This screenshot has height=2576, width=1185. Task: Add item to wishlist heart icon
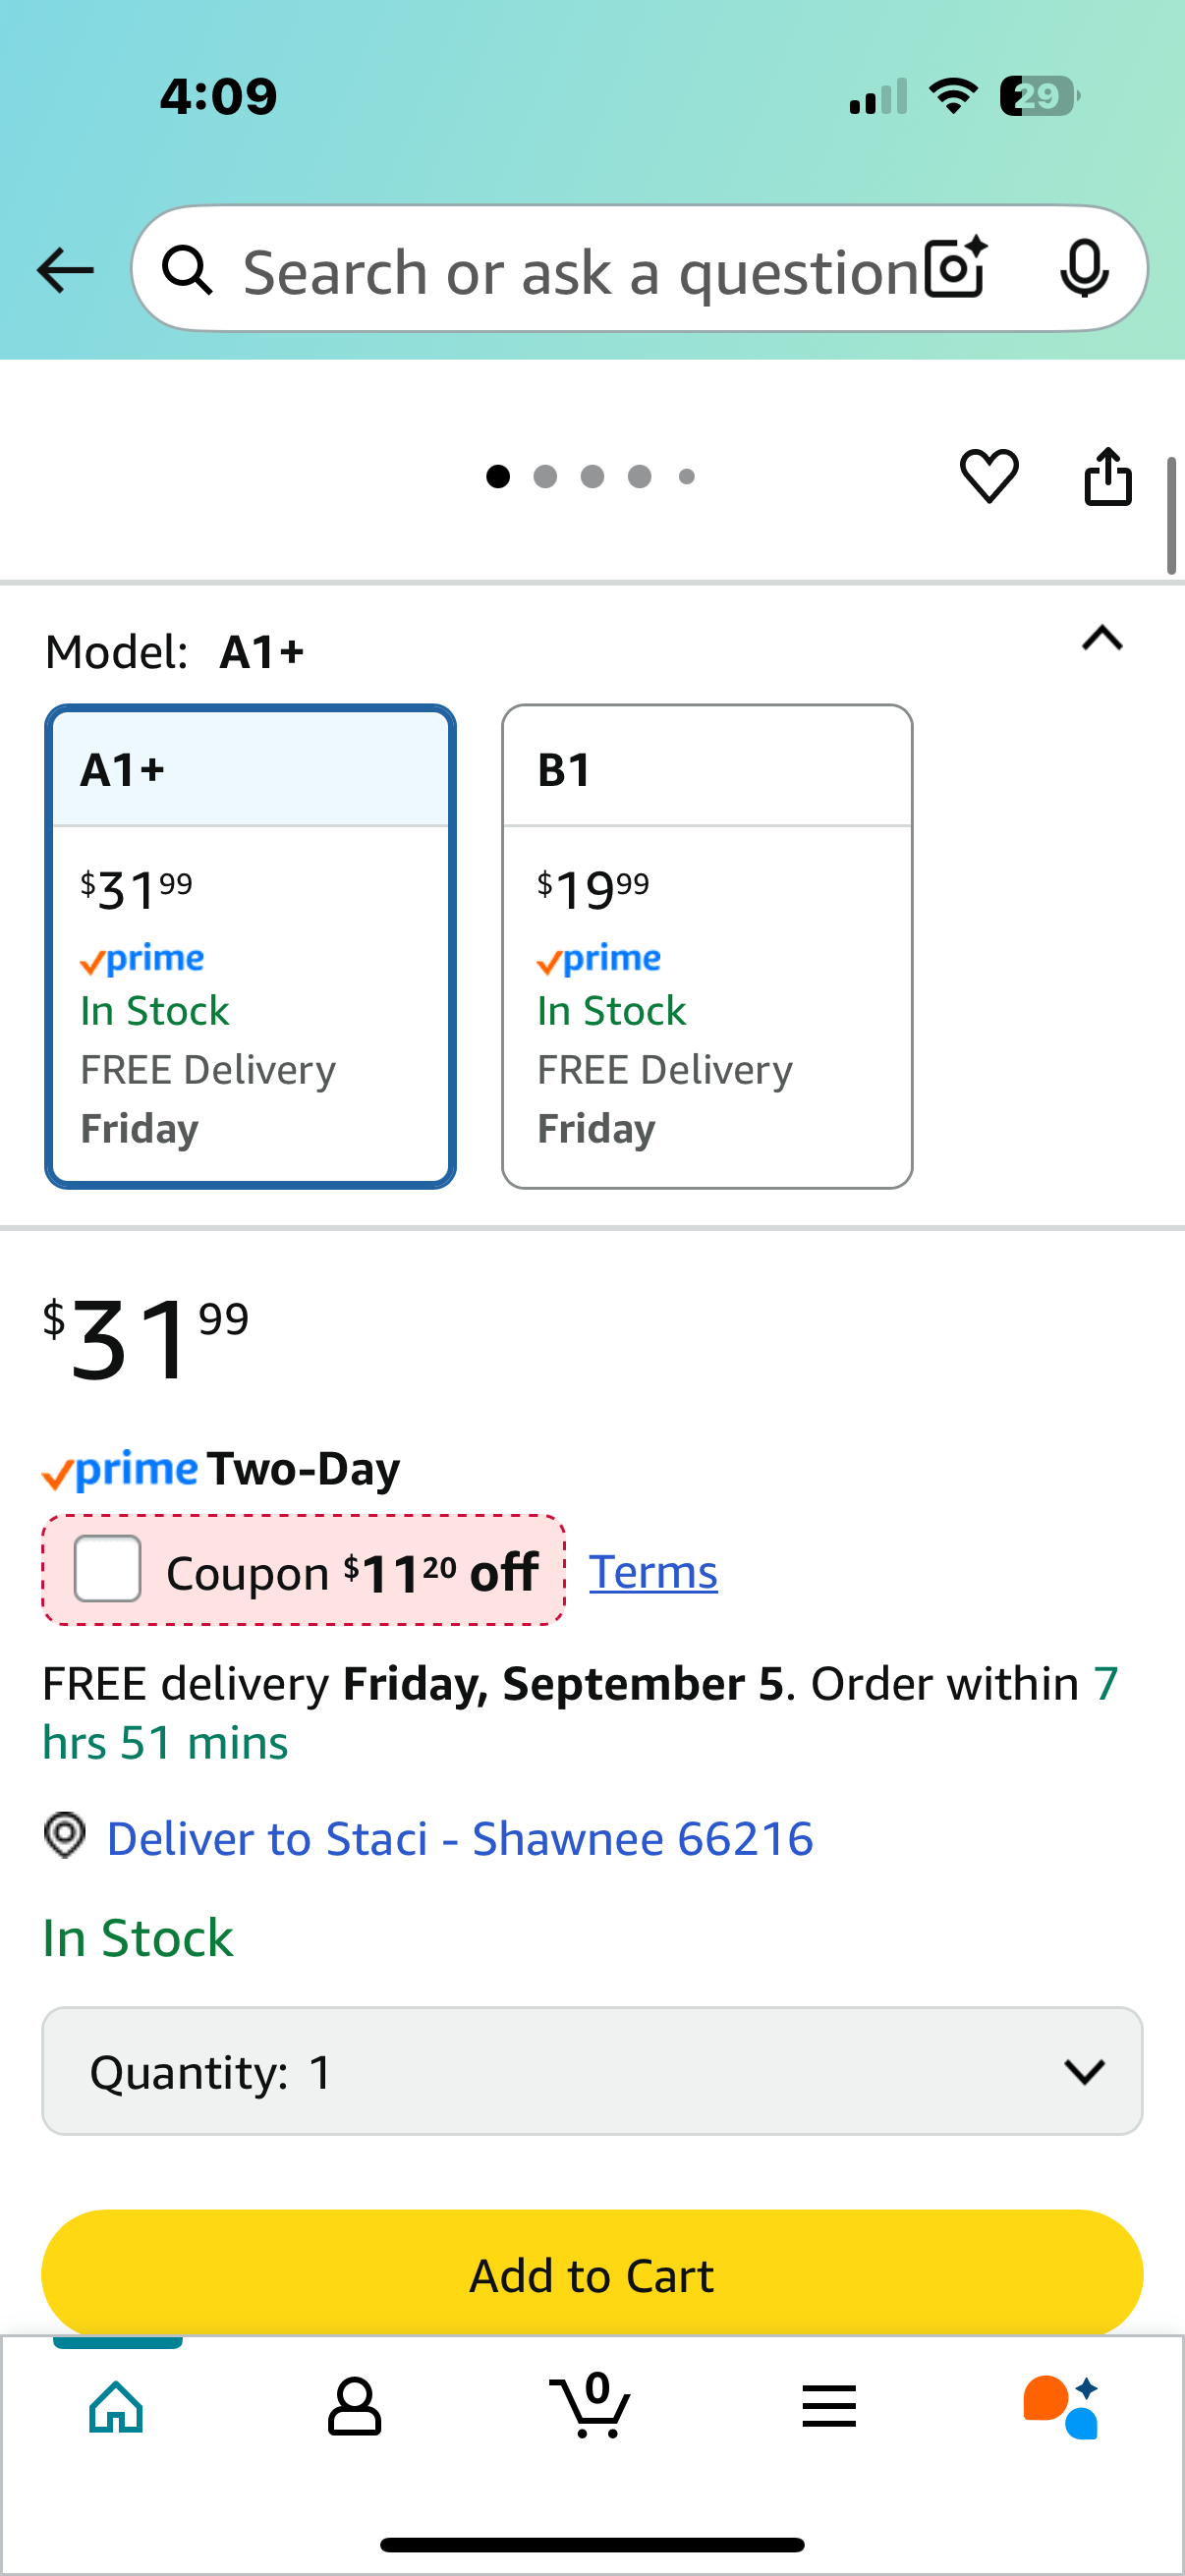pos(989,476)
